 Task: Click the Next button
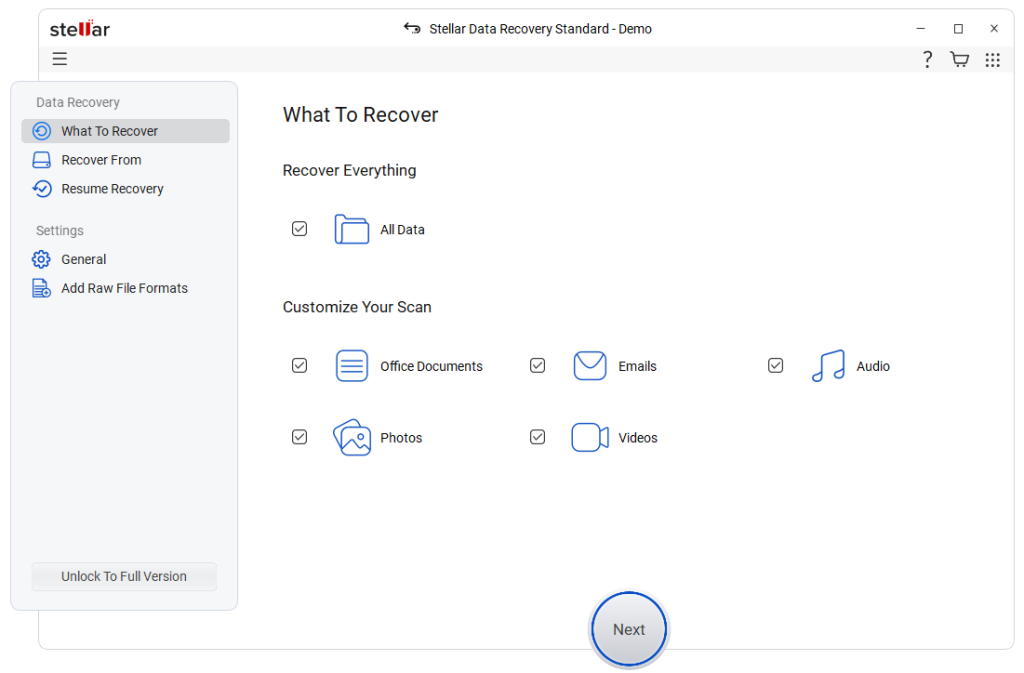click(628, 629)
